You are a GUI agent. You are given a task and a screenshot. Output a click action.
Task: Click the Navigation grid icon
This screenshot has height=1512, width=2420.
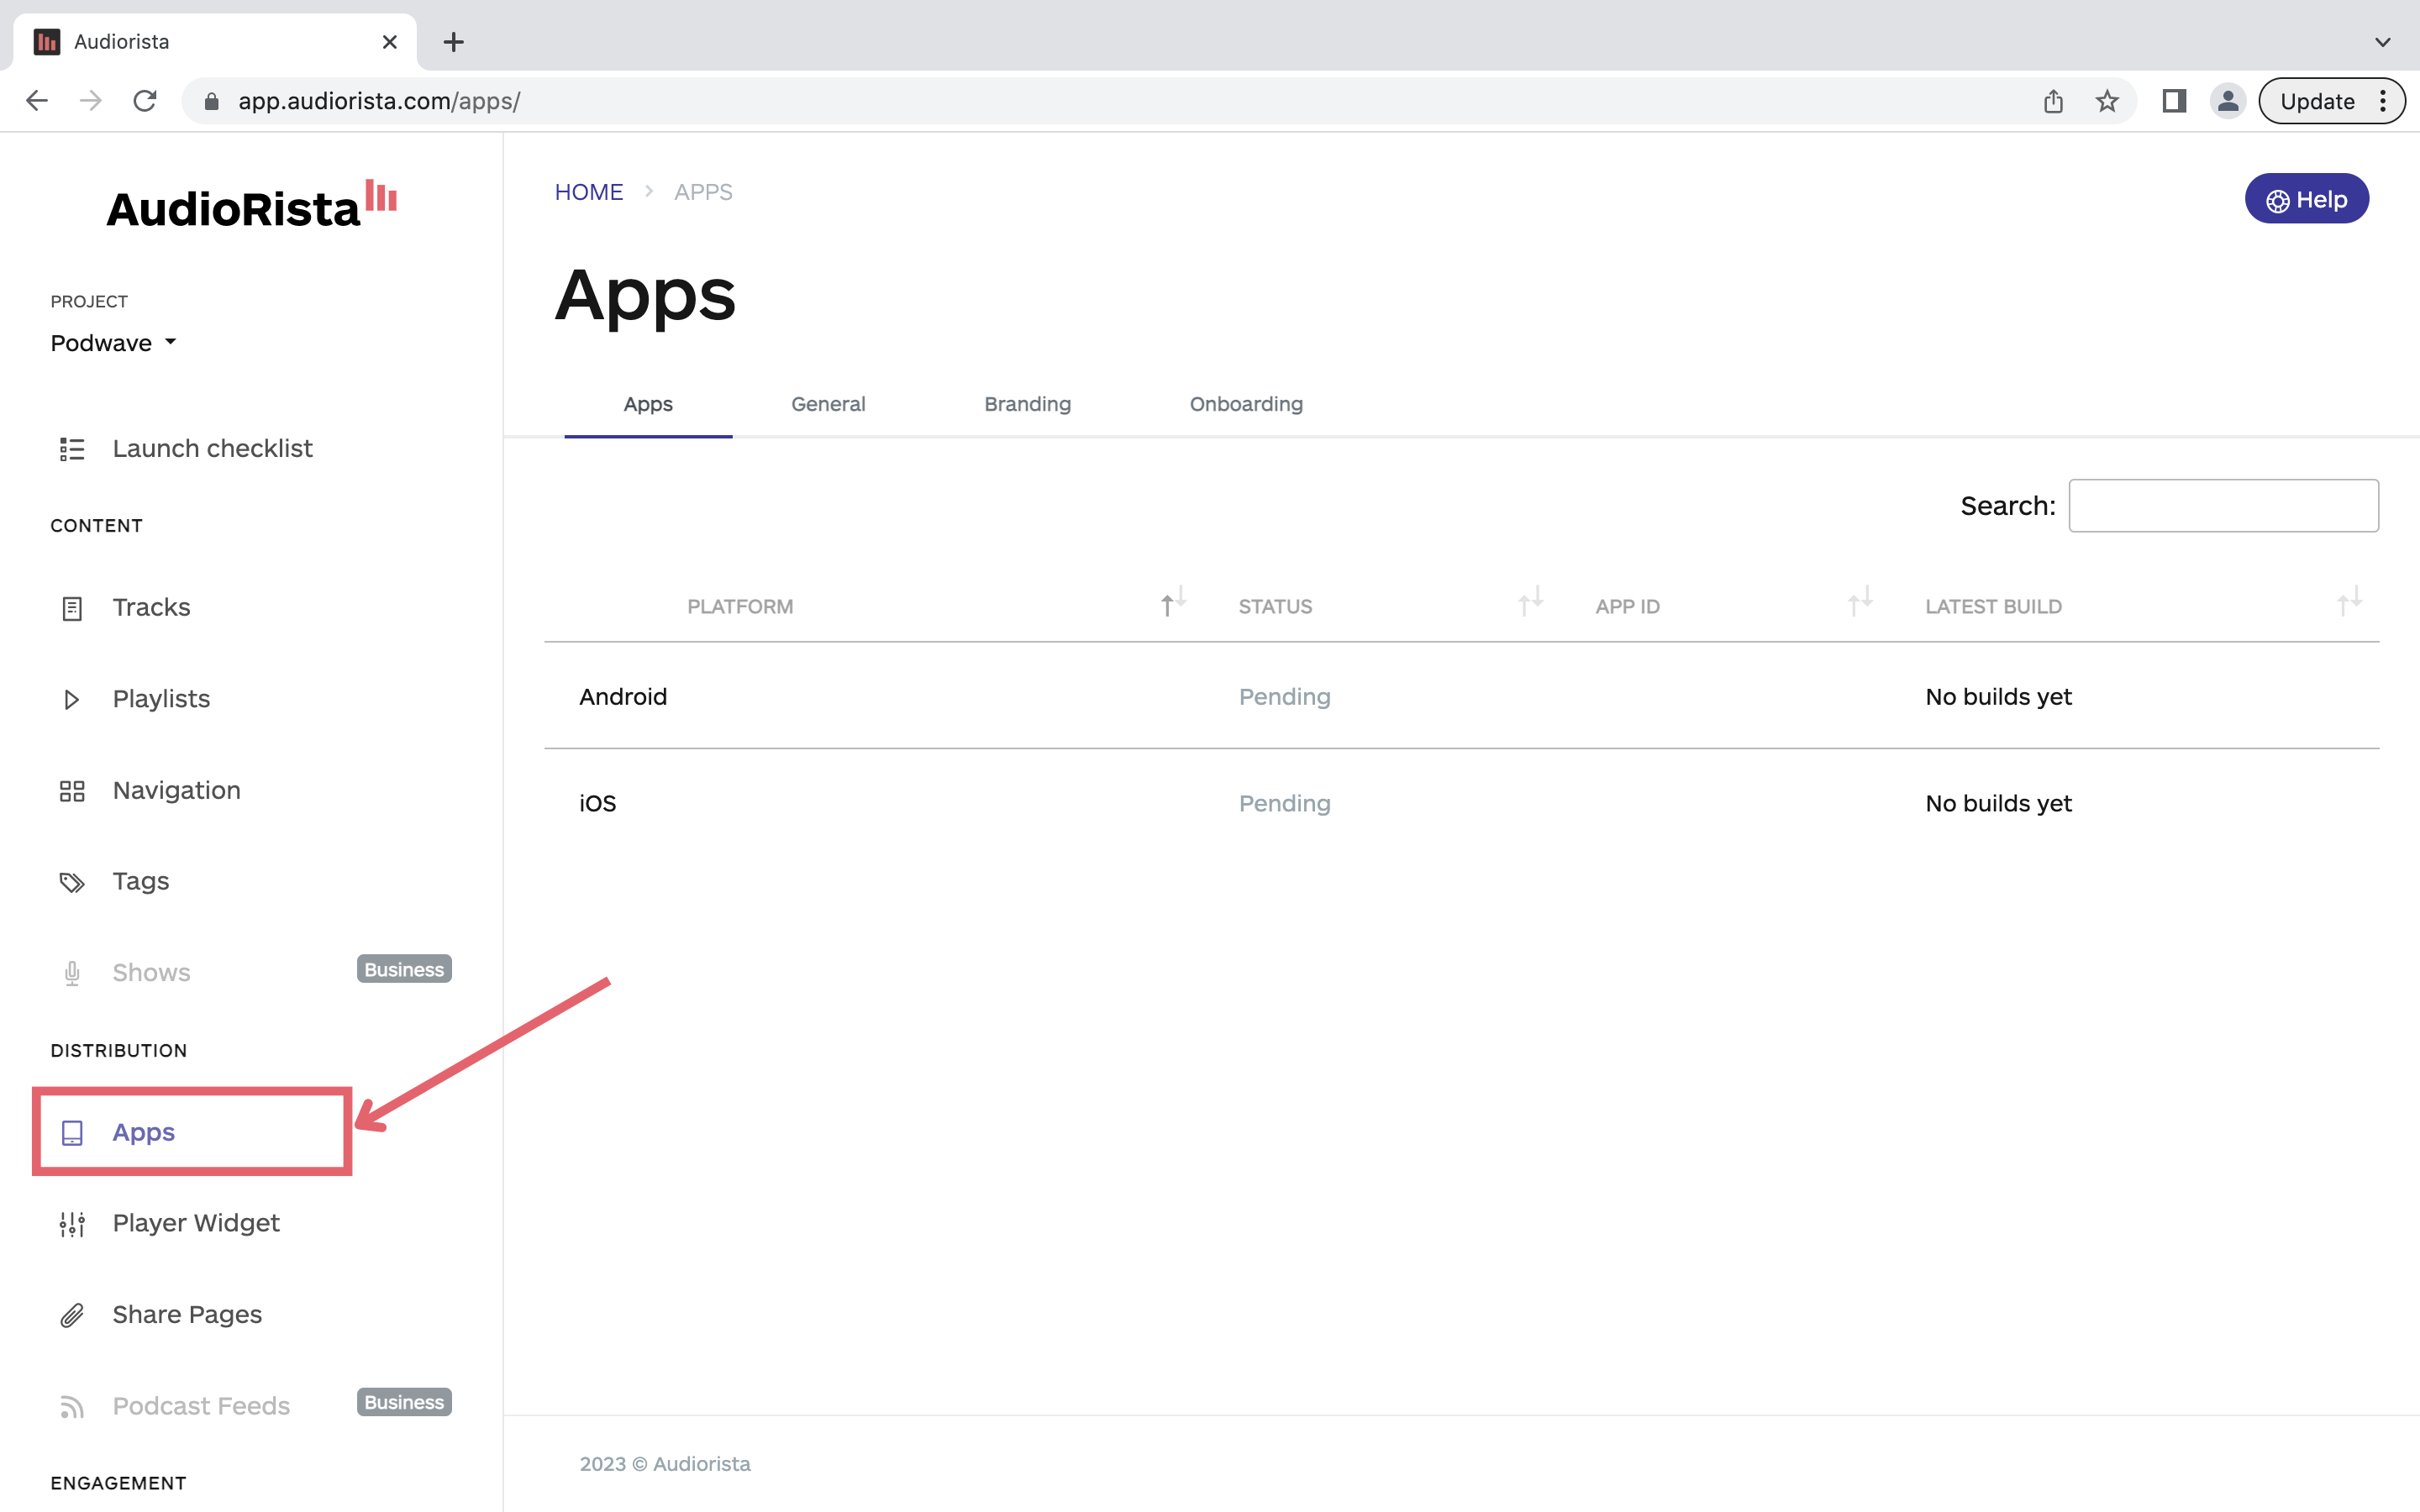(x=72, y=791)
